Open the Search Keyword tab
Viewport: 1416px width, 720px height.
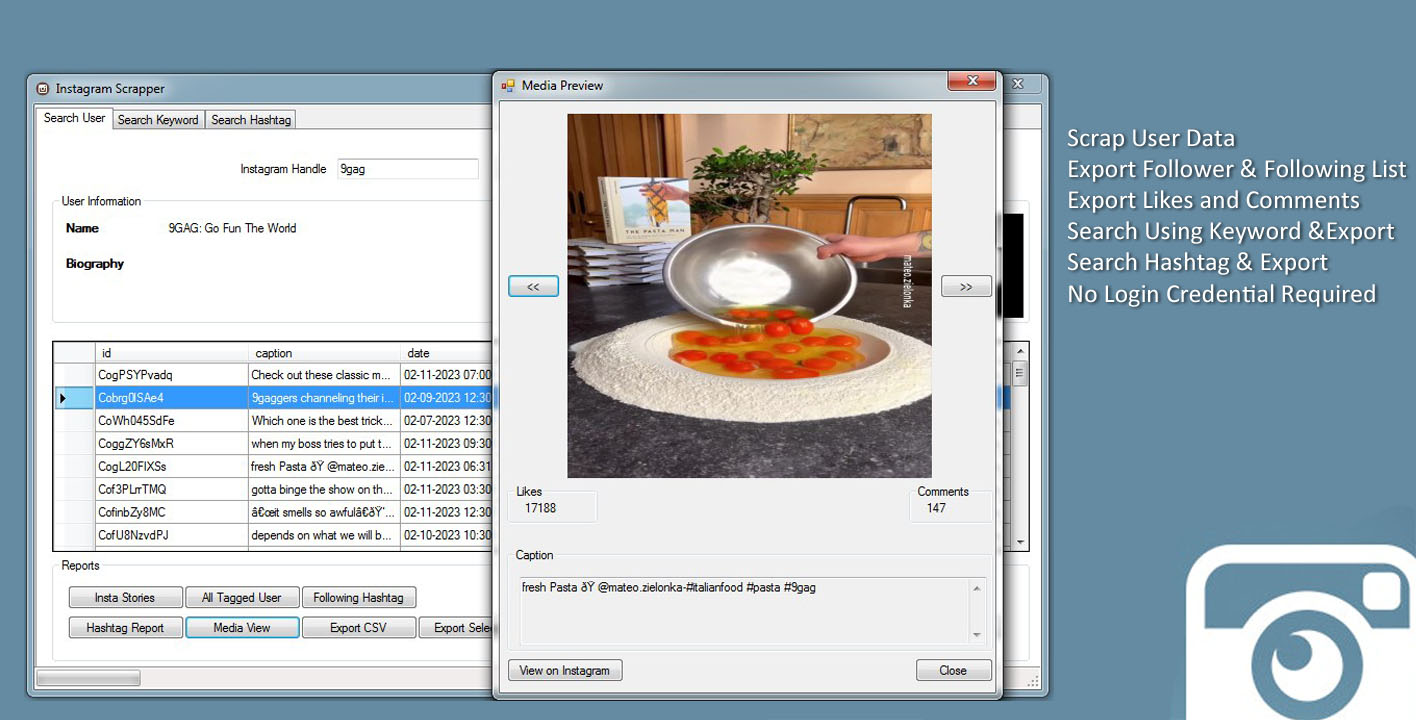click(158, 120)
